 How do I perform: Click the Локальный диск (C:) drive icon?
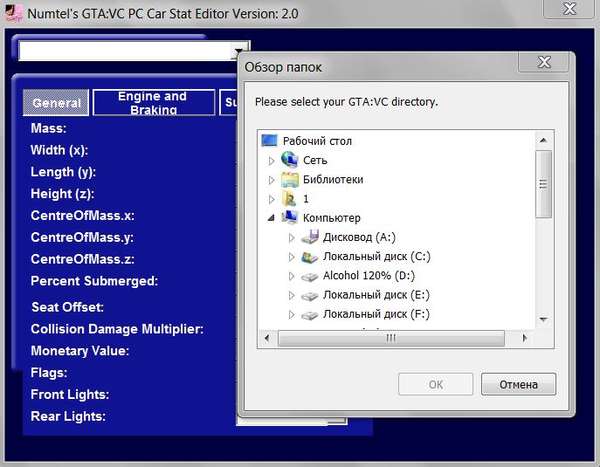[310, 257]
